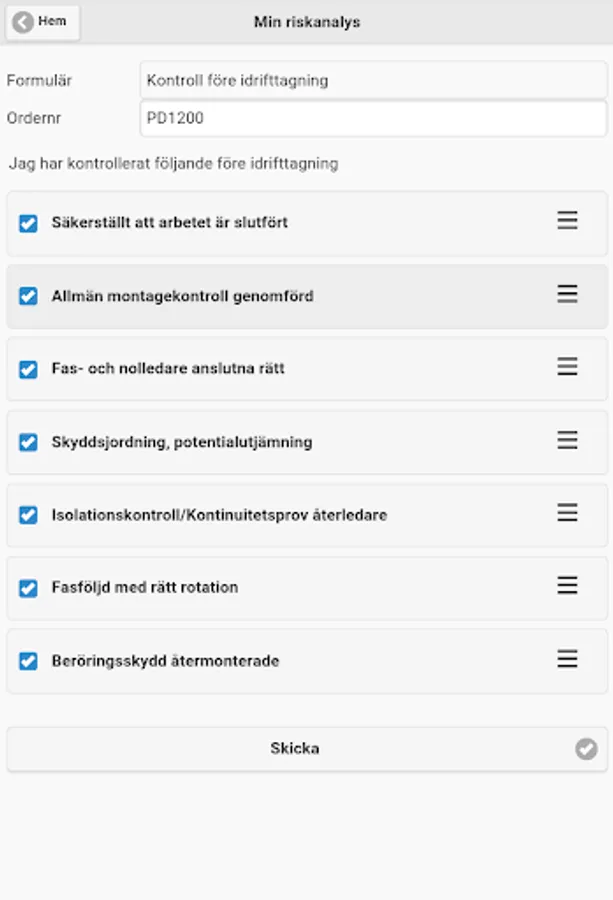Click the checkmark icon on the Skicka bar

pyautogui.click(x=586, y=748)
